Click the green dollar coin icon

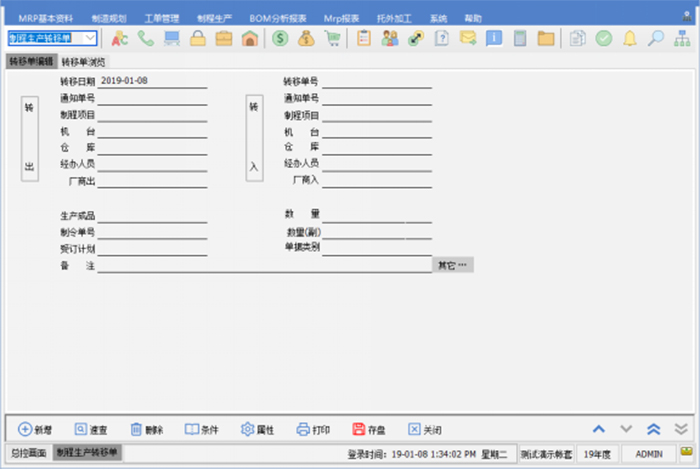tap(280, 38)
